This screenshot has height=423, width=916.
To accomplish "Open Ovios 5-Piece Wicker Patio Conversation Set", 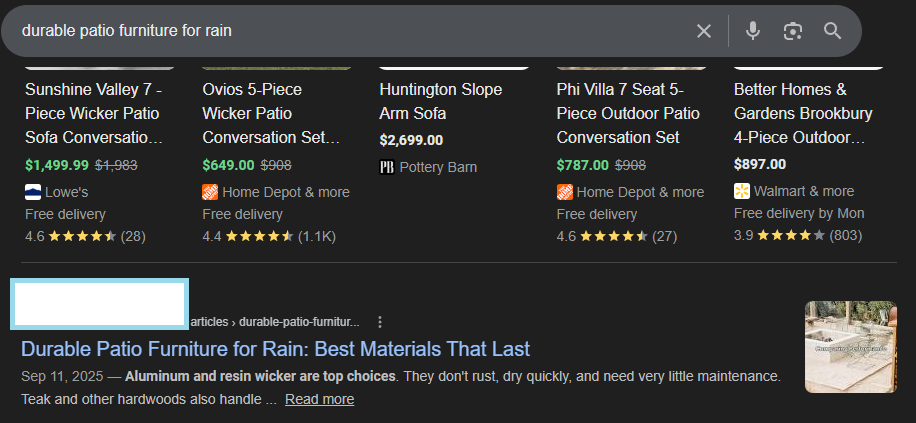I will [271, 113].
